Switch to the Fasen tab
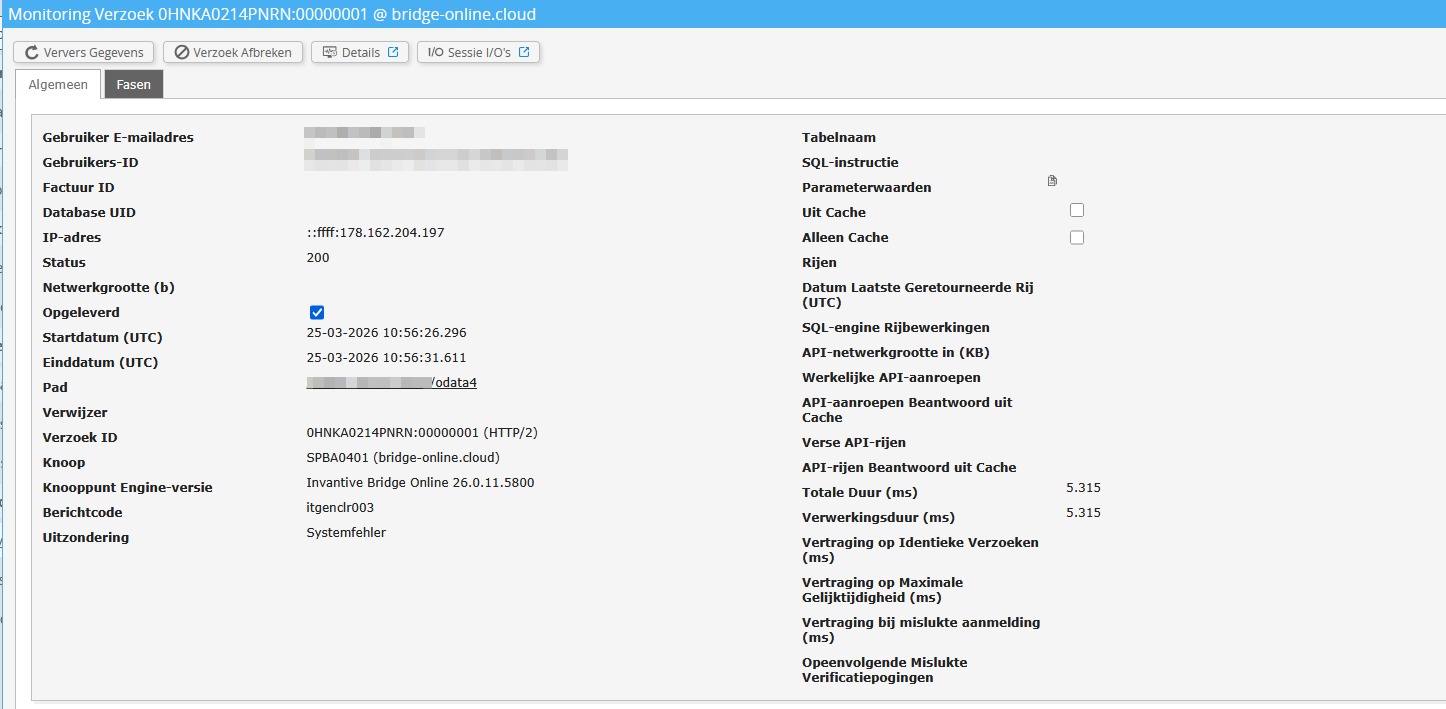1446x709 pixels. (x=134, y=85)
